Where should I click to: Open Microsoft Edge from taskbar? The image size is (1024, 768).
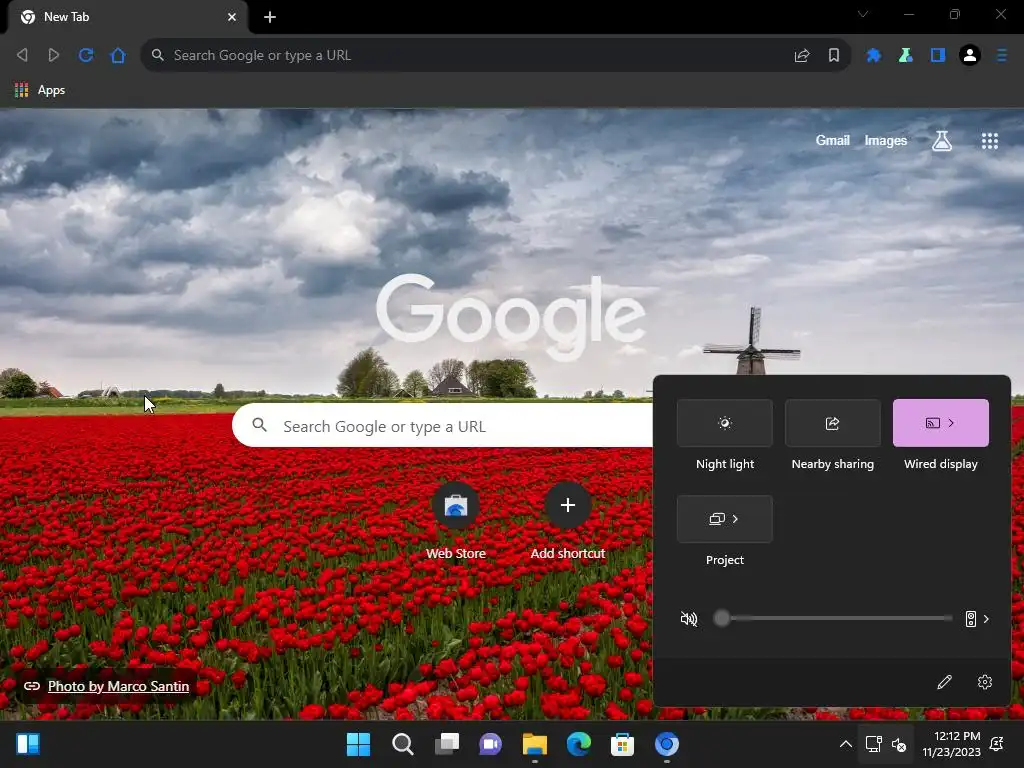[x=579, y=744]
